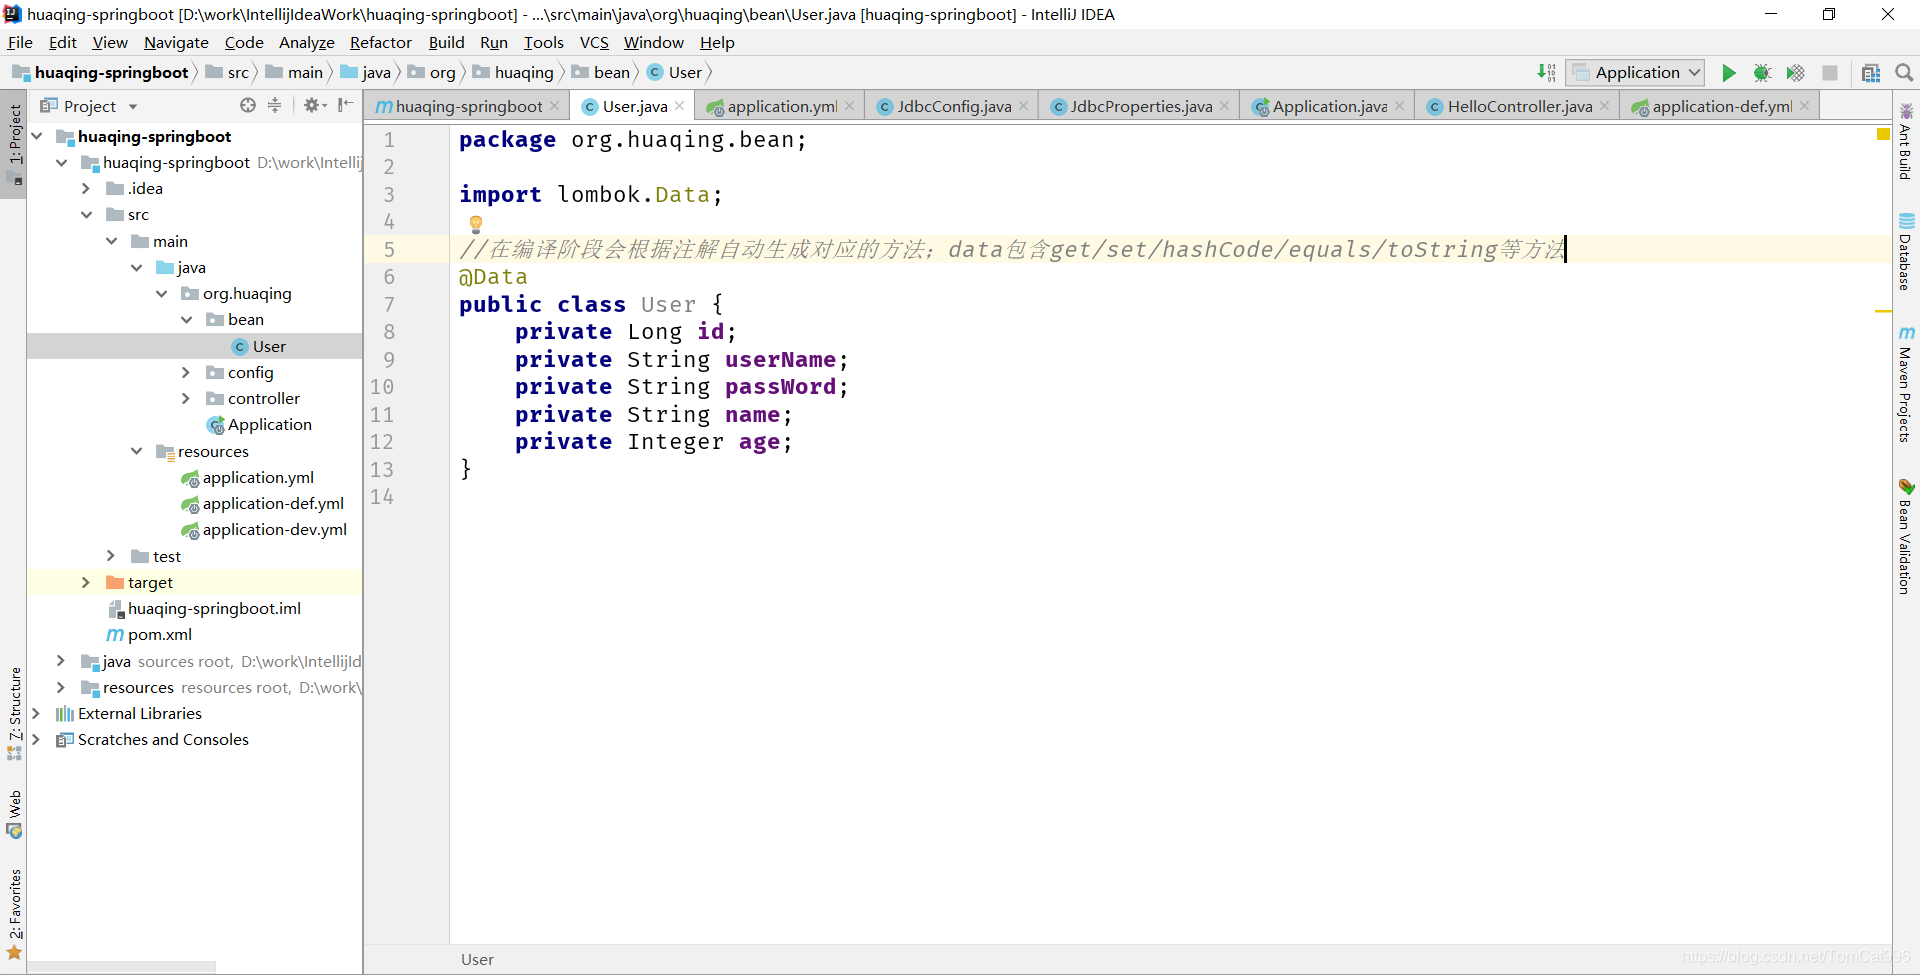Viewport: 1920px width, 975px height.
Task: Expand the config package
Action: click(186, 372)
